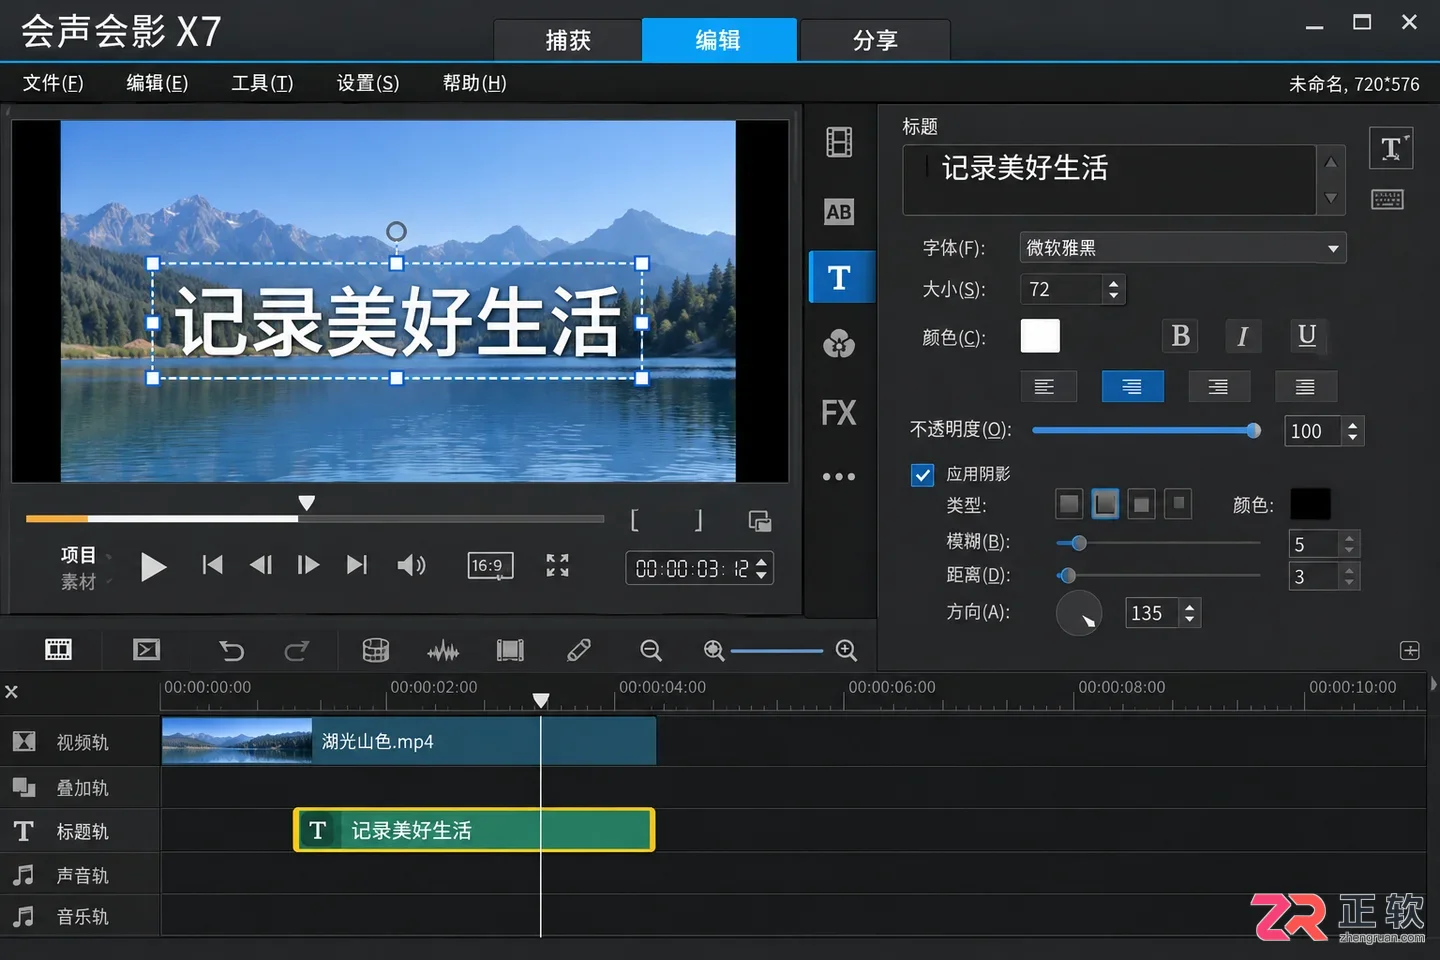Viewport: 1440px width, 960px height.
Task: Zoom in the timeline
Action: pos(846,651)
